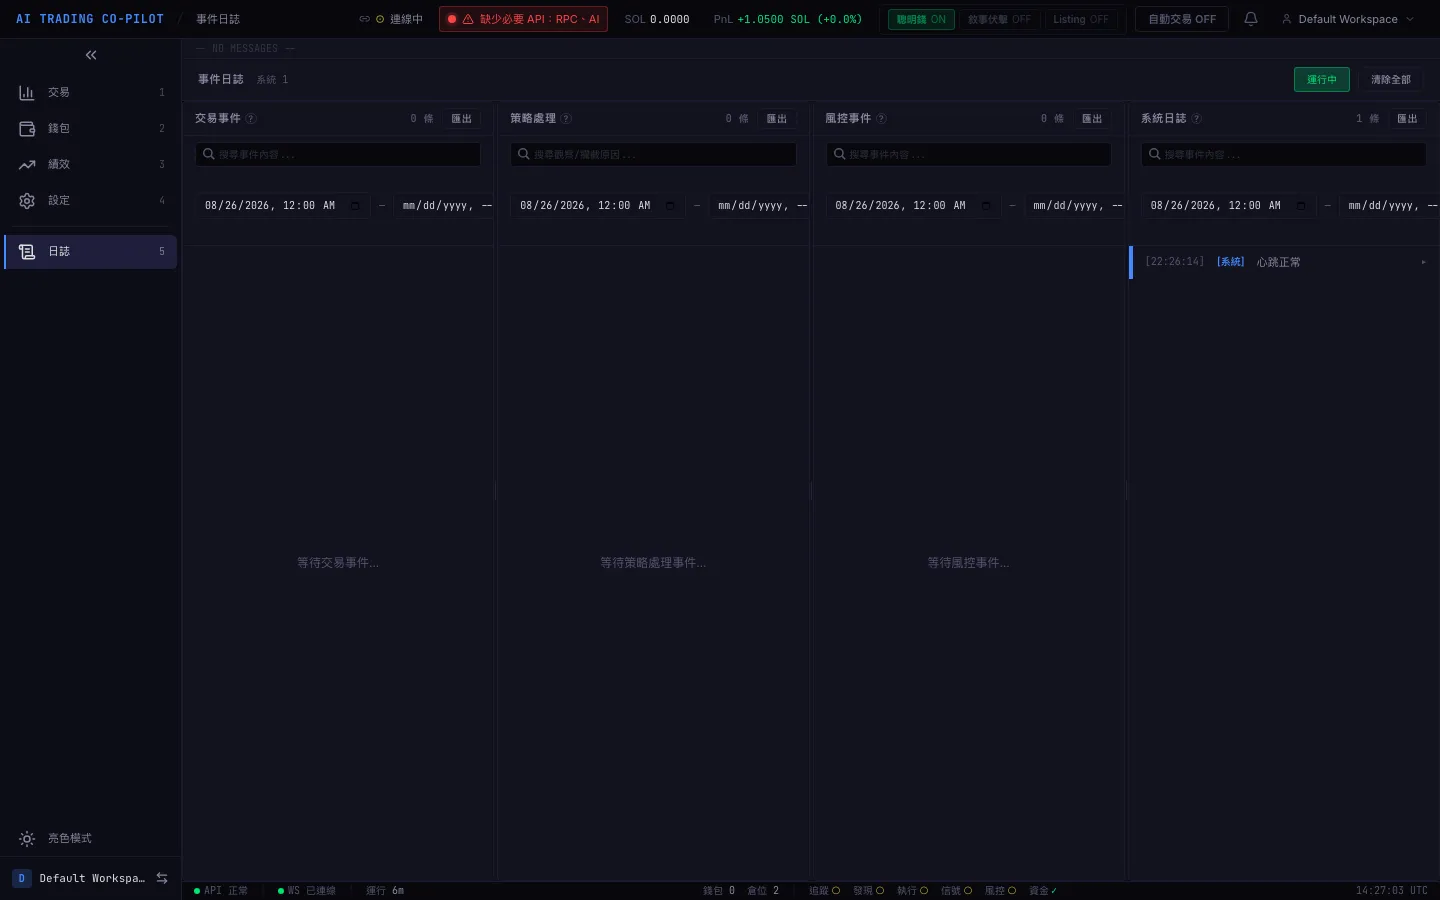The height and width of the screenshot is (900, 1440).
Task: Click the 清除全部 button
Action: (x=1390, y=79)
